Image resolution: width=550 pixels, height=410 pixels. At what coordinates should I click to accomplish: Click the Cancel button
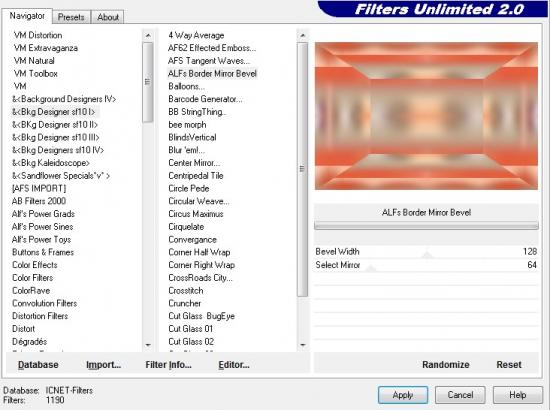coord(460,395)
